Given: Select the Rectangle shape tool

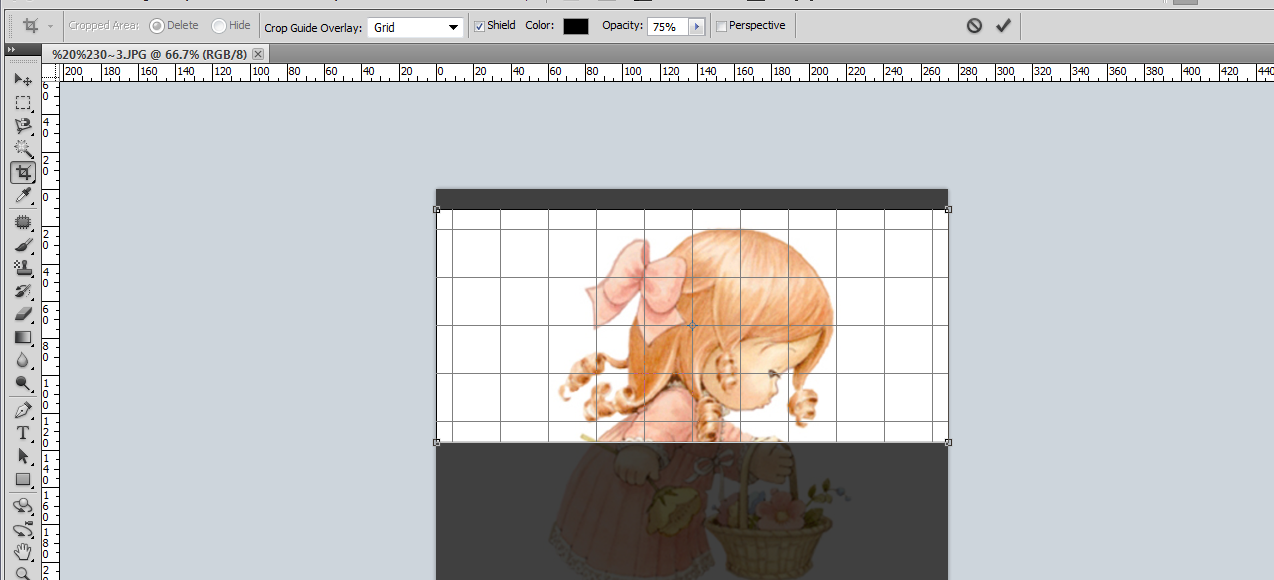Looking at the screenshot, I should pos(23,479).
